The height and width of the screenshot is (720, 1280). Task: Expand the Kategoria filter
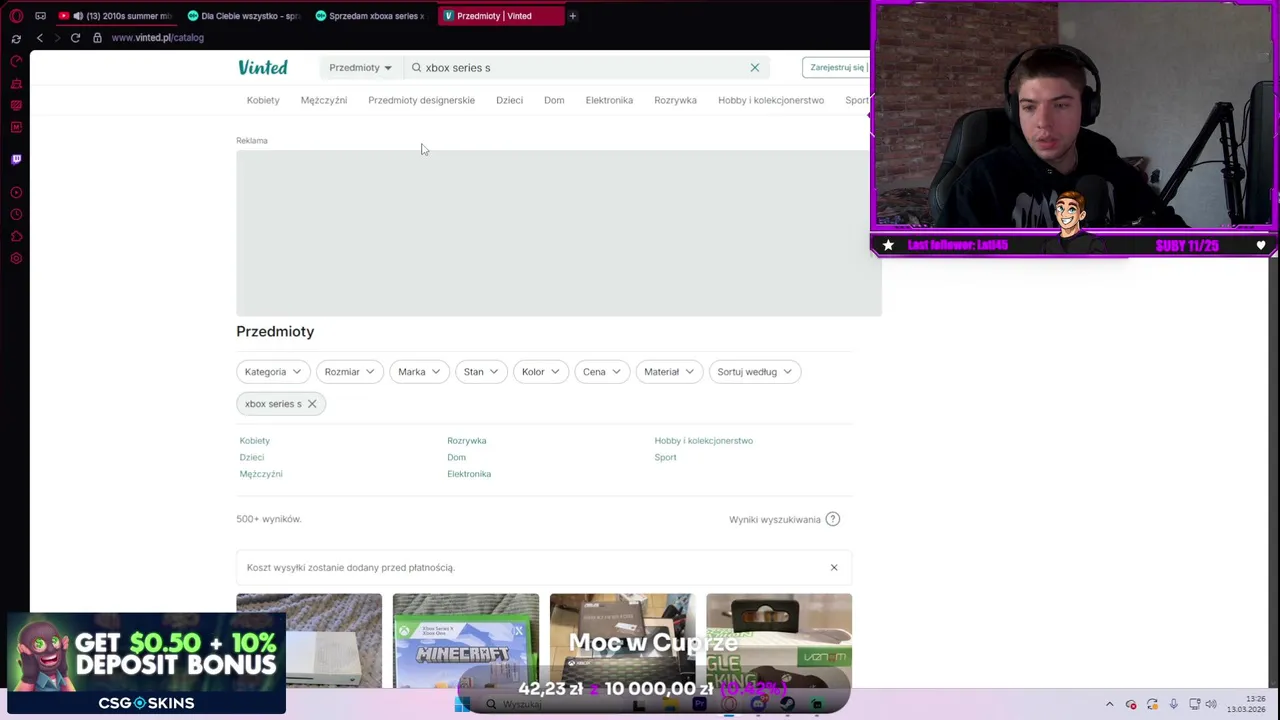pos(273,372)
